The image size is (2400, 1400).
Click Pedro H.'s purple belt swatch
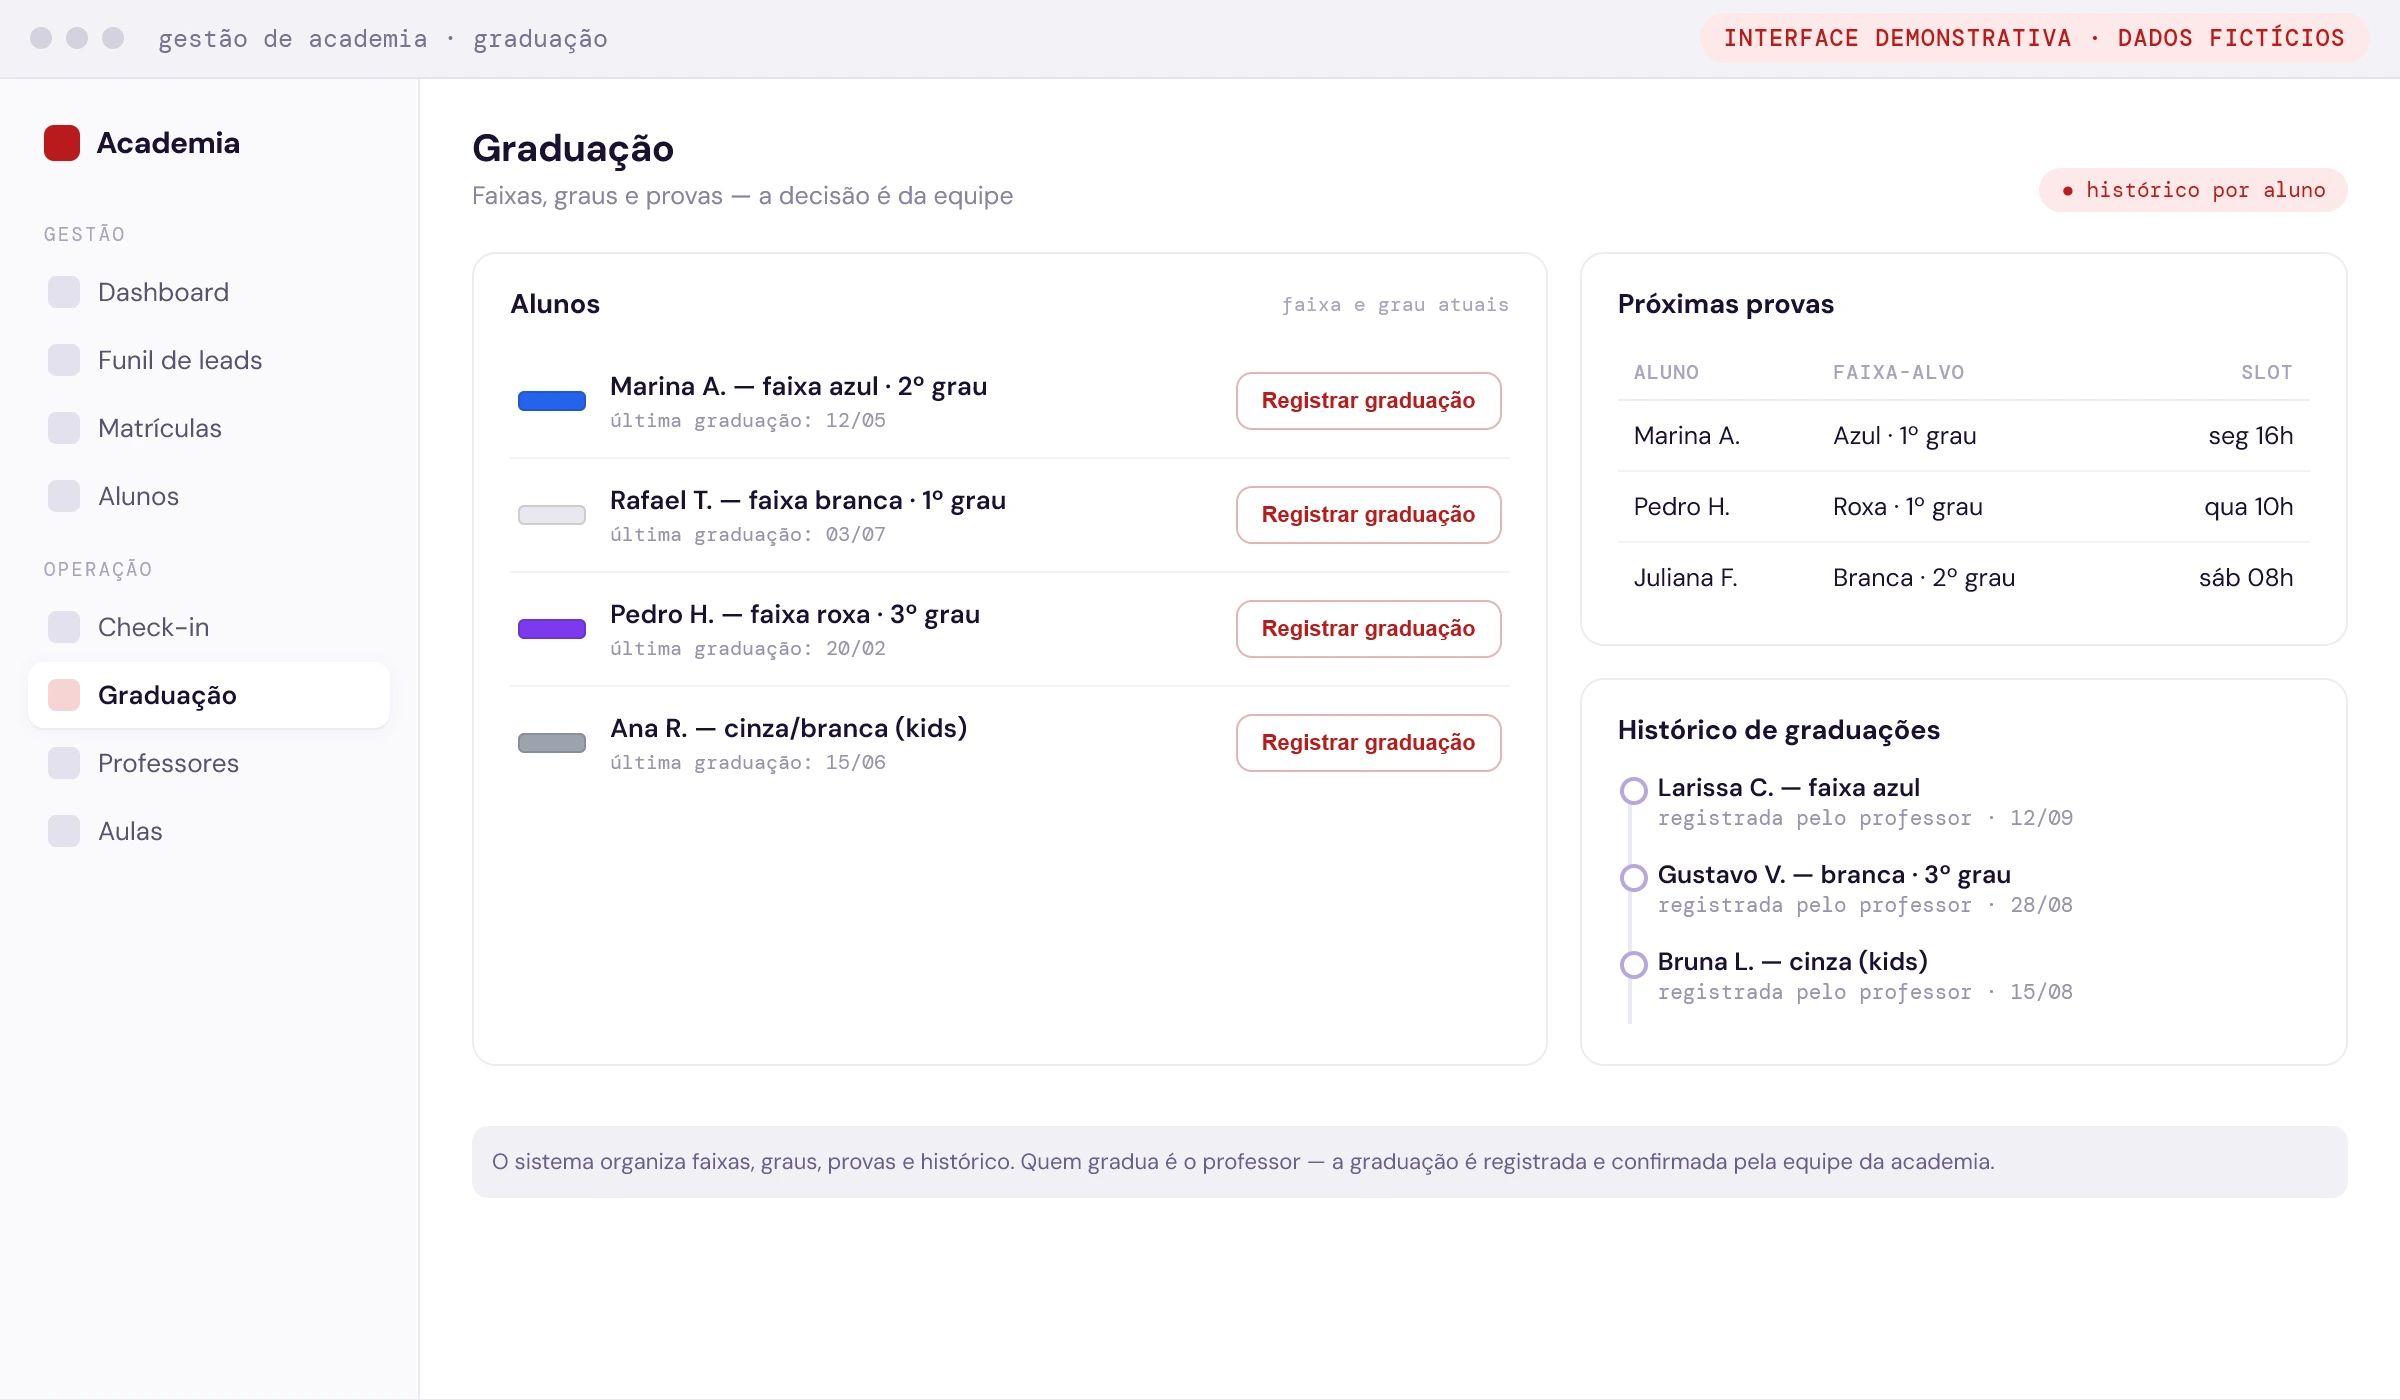point(552,629)
